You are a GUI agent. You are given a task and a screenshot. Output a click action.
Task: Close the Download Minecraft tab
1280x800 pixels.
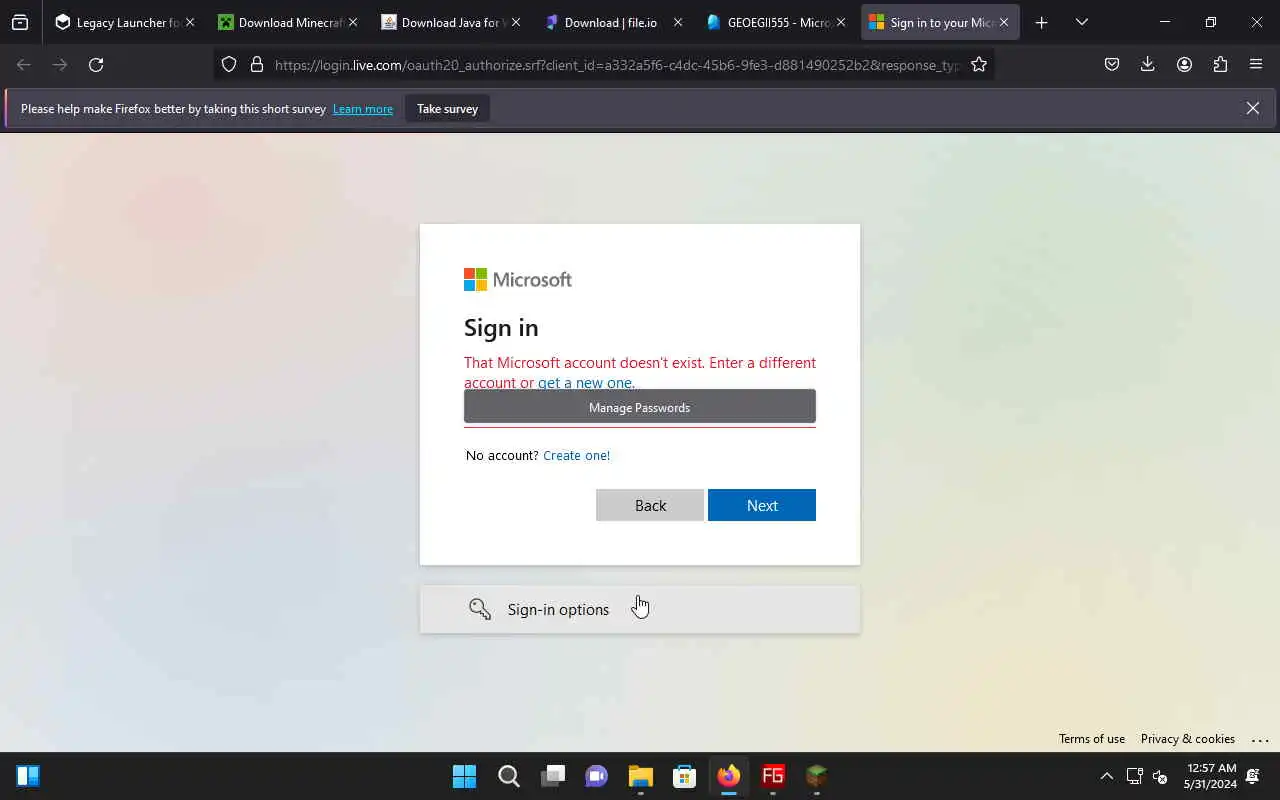(x=352, y=22)
